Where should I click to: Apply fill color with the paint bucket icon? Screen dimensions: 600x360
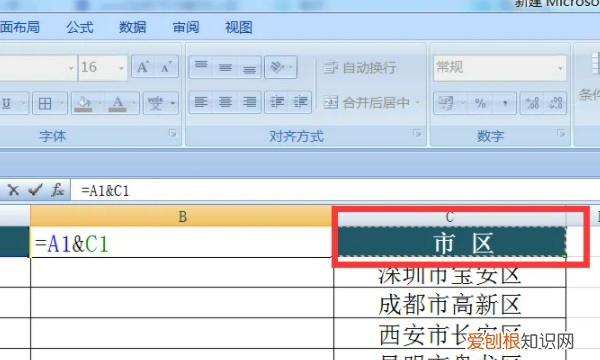point(84,103)
